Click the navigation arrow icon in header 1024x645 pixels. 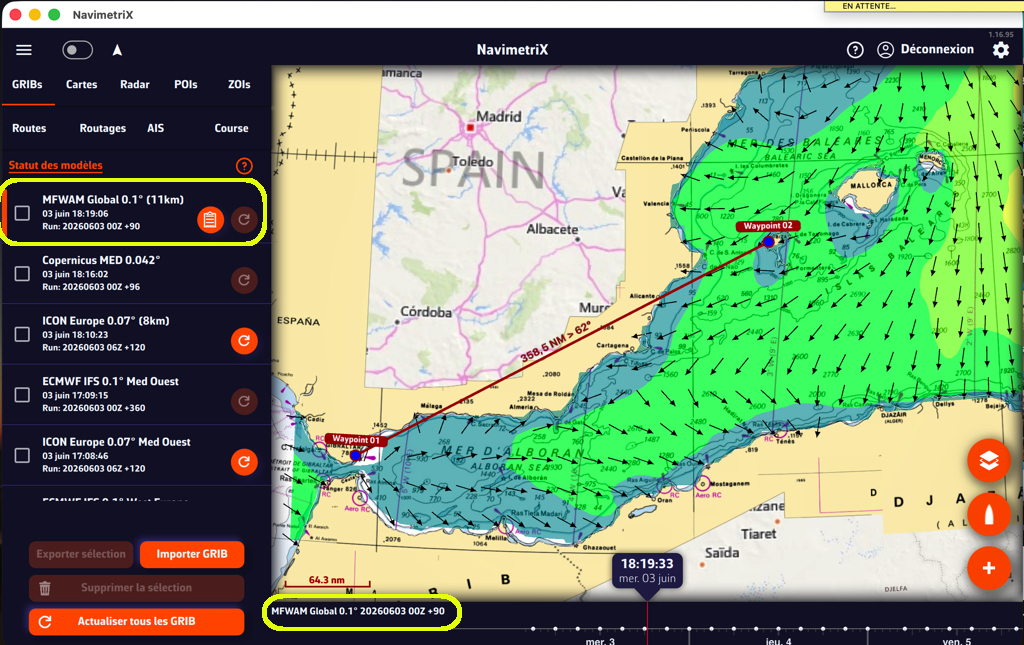click(x=117, y=50)
